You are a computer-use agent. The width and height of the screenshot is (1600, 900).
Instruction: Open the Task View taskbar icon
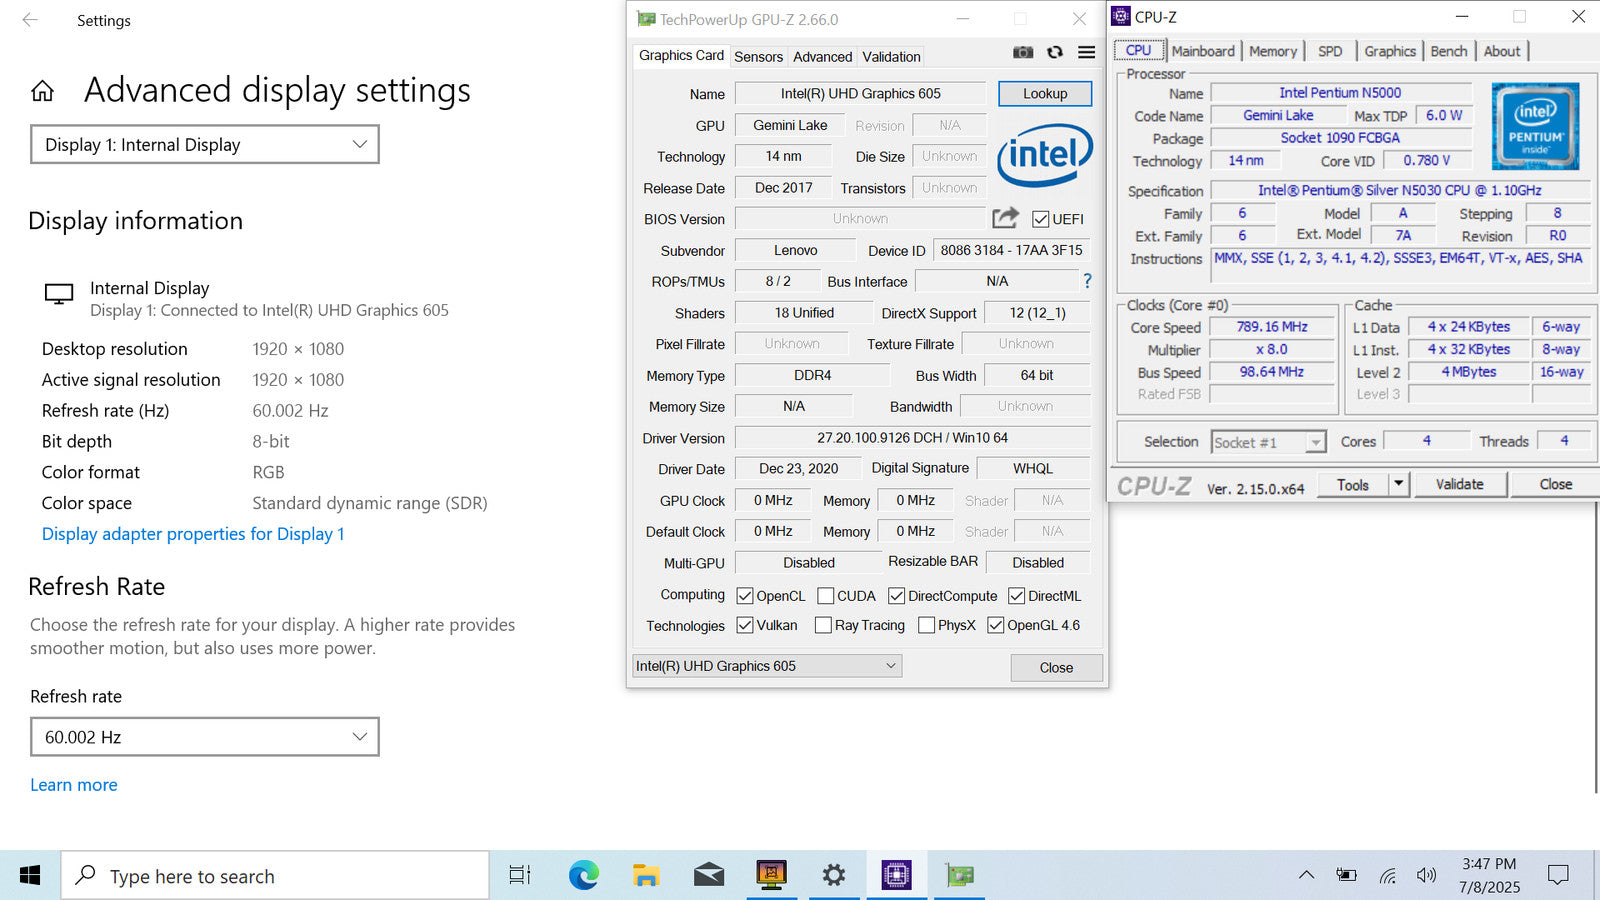[520, 876]
